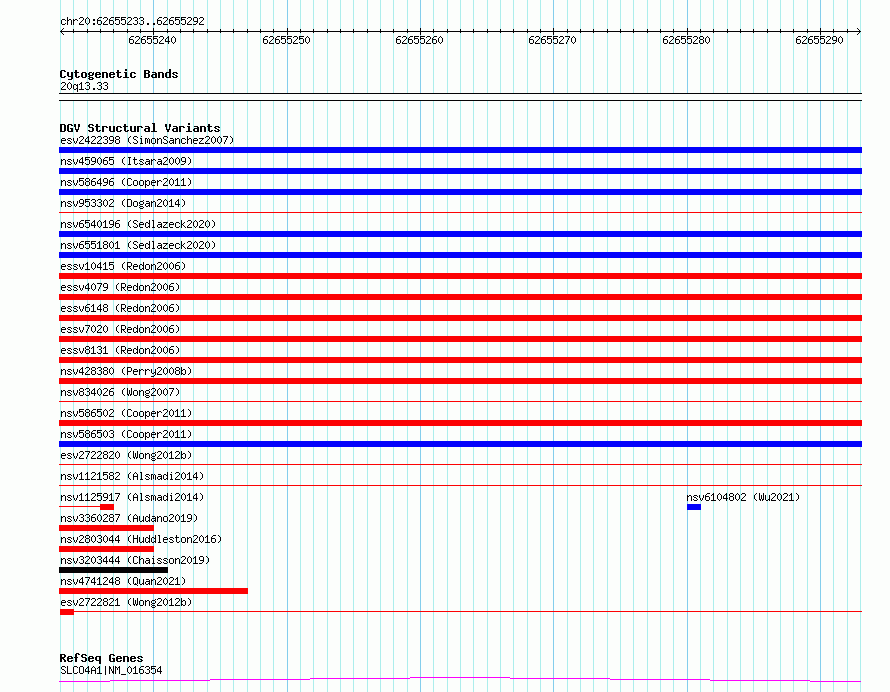Click the short red esv2722821 feature bar
890x692 pixels.
click(x=67, y=612)
